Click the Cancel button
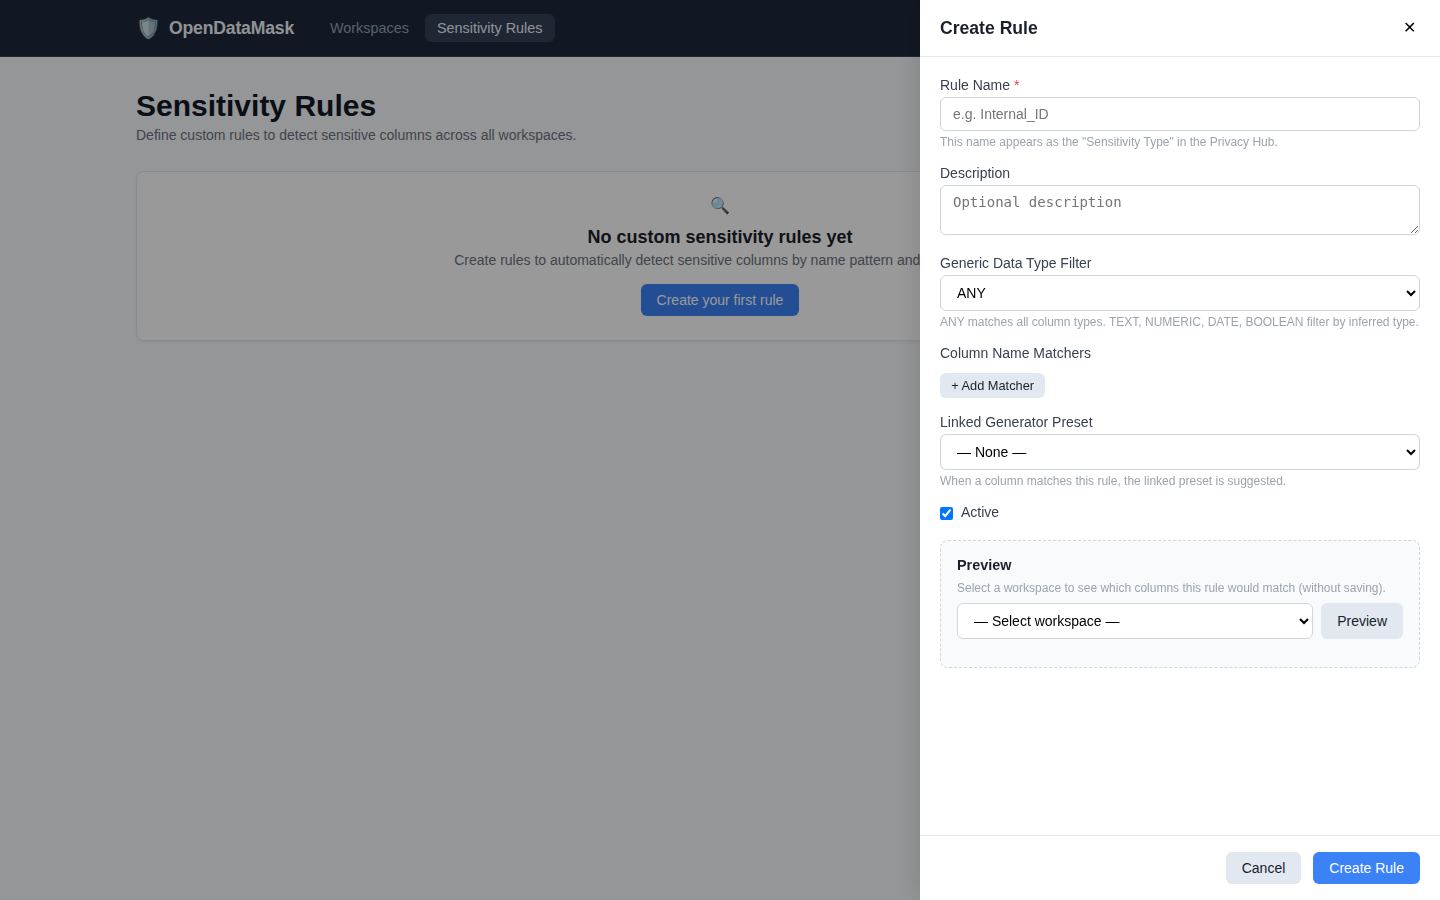Image resolution: width=1440 pixels, height=900 pixels. point(1263,868)
